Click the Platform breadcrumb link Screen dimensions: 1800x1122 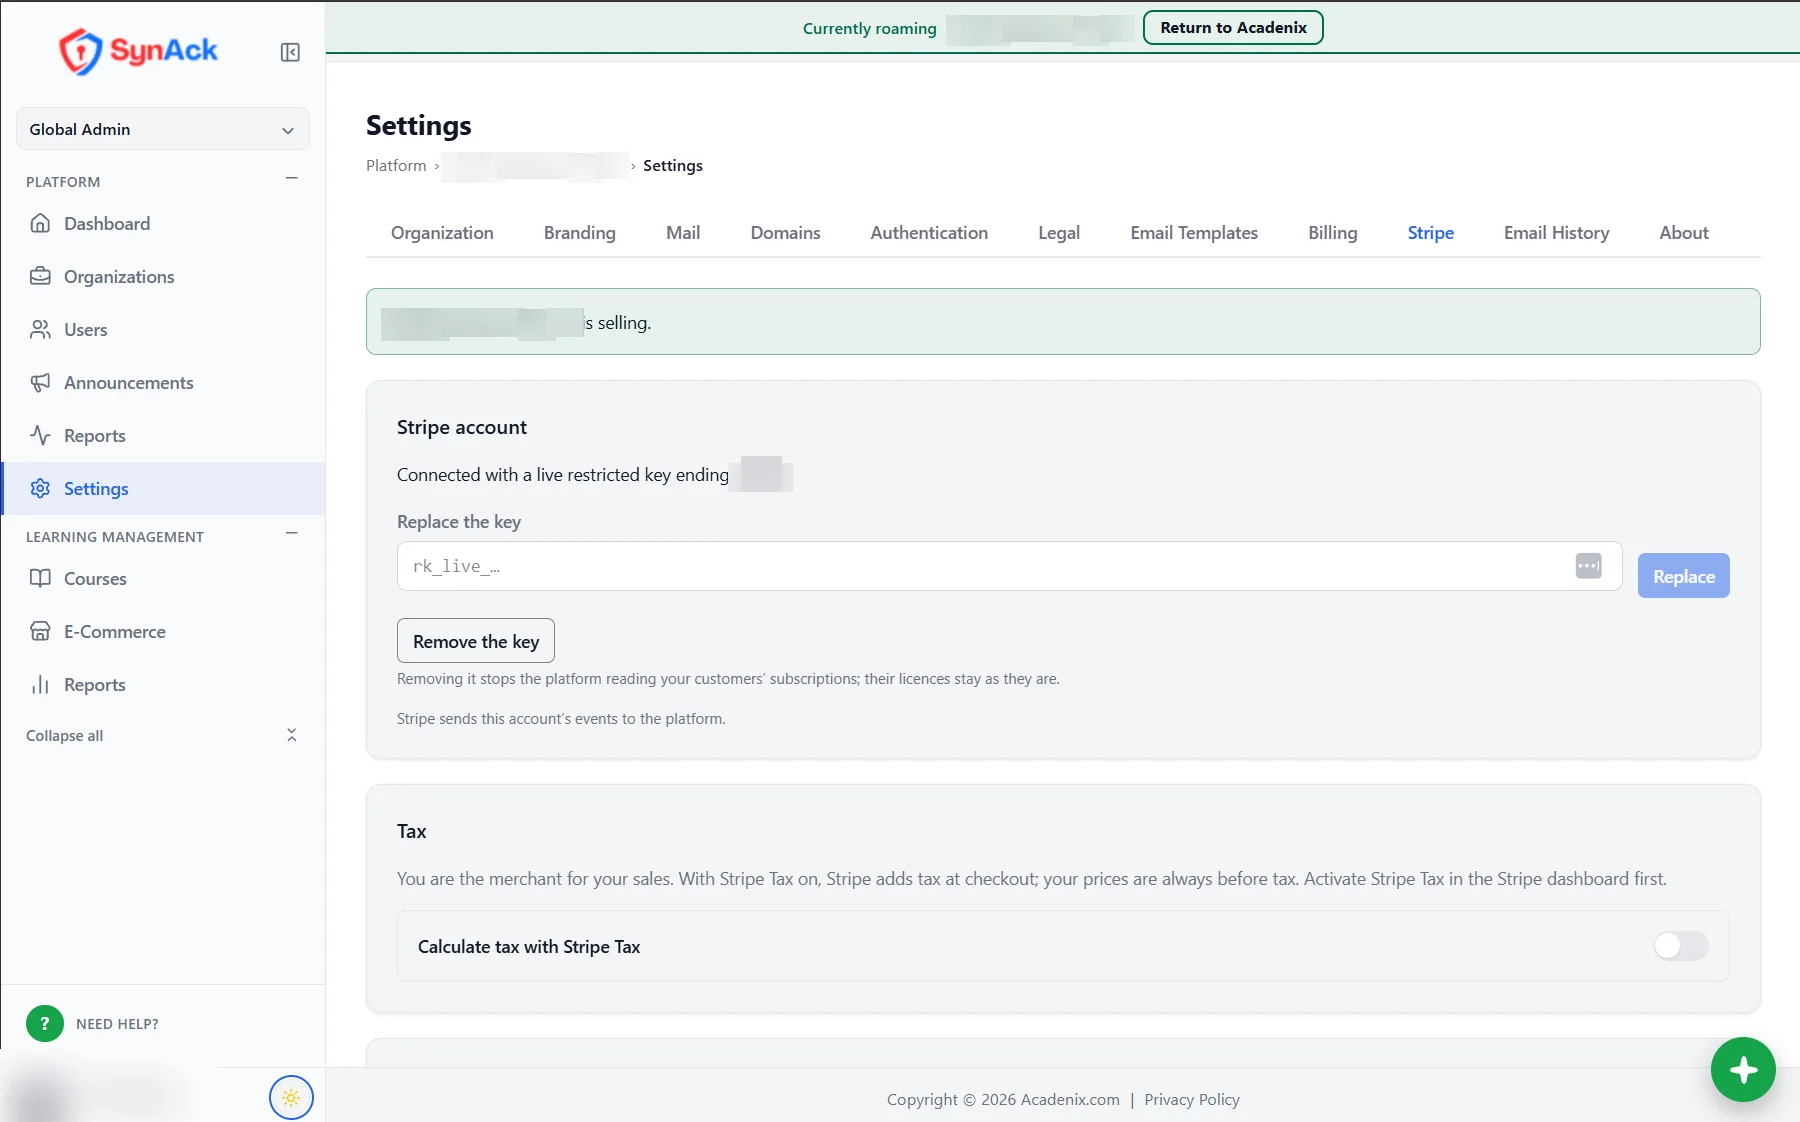pos(396,165)
